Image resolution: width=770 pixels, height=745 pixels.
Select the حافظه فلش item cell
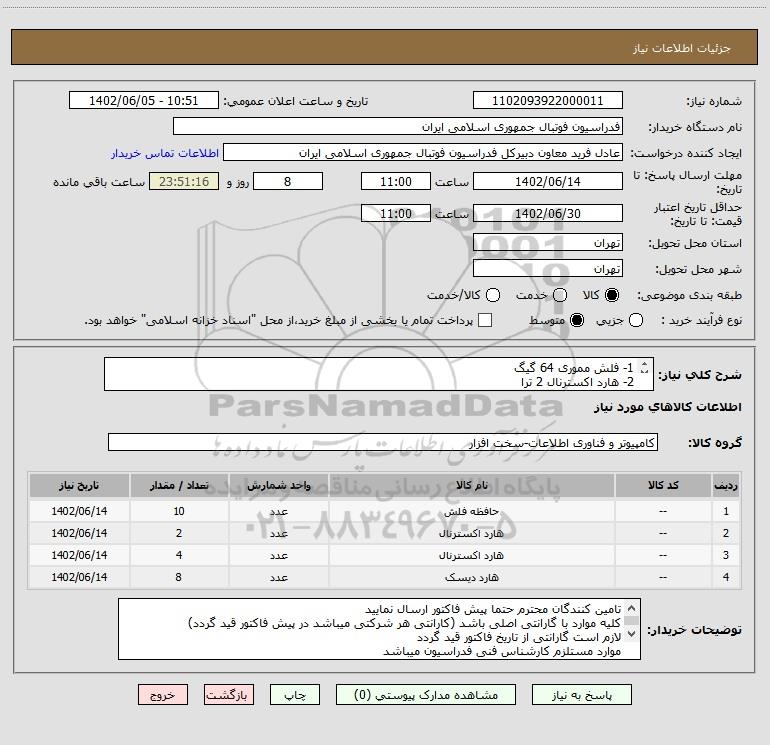471,511
